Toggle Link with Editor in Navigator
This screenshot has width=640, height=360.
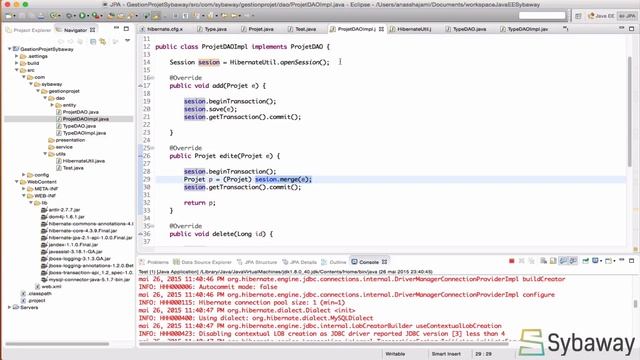[x=102, y=41]
